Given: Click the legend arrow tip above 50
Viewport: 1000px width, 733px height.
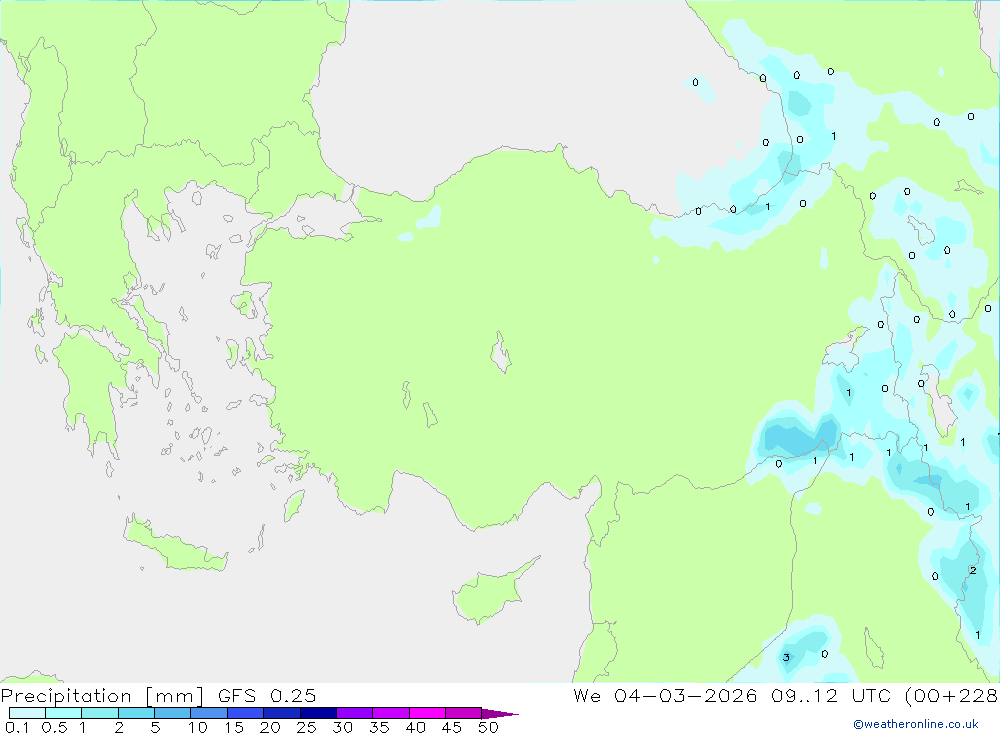Looking at the screenshot, I should click(x=500, y=714).
